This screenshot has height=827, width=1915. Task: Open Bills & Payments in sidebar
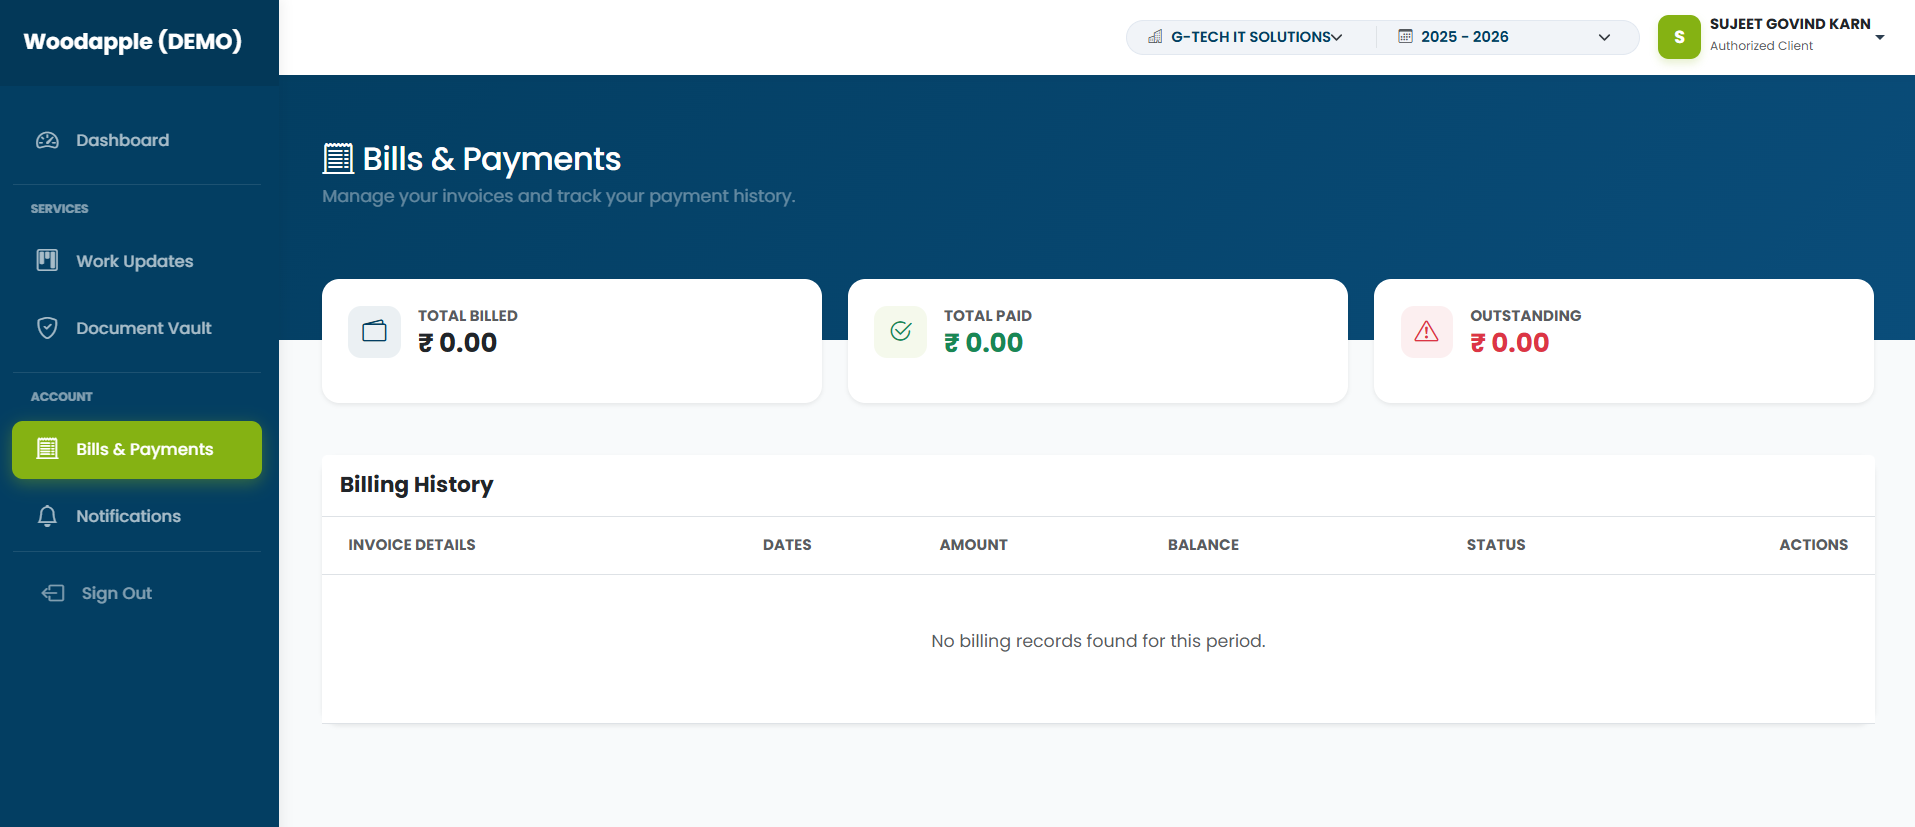pyautogui.click(x=137, y=450)
